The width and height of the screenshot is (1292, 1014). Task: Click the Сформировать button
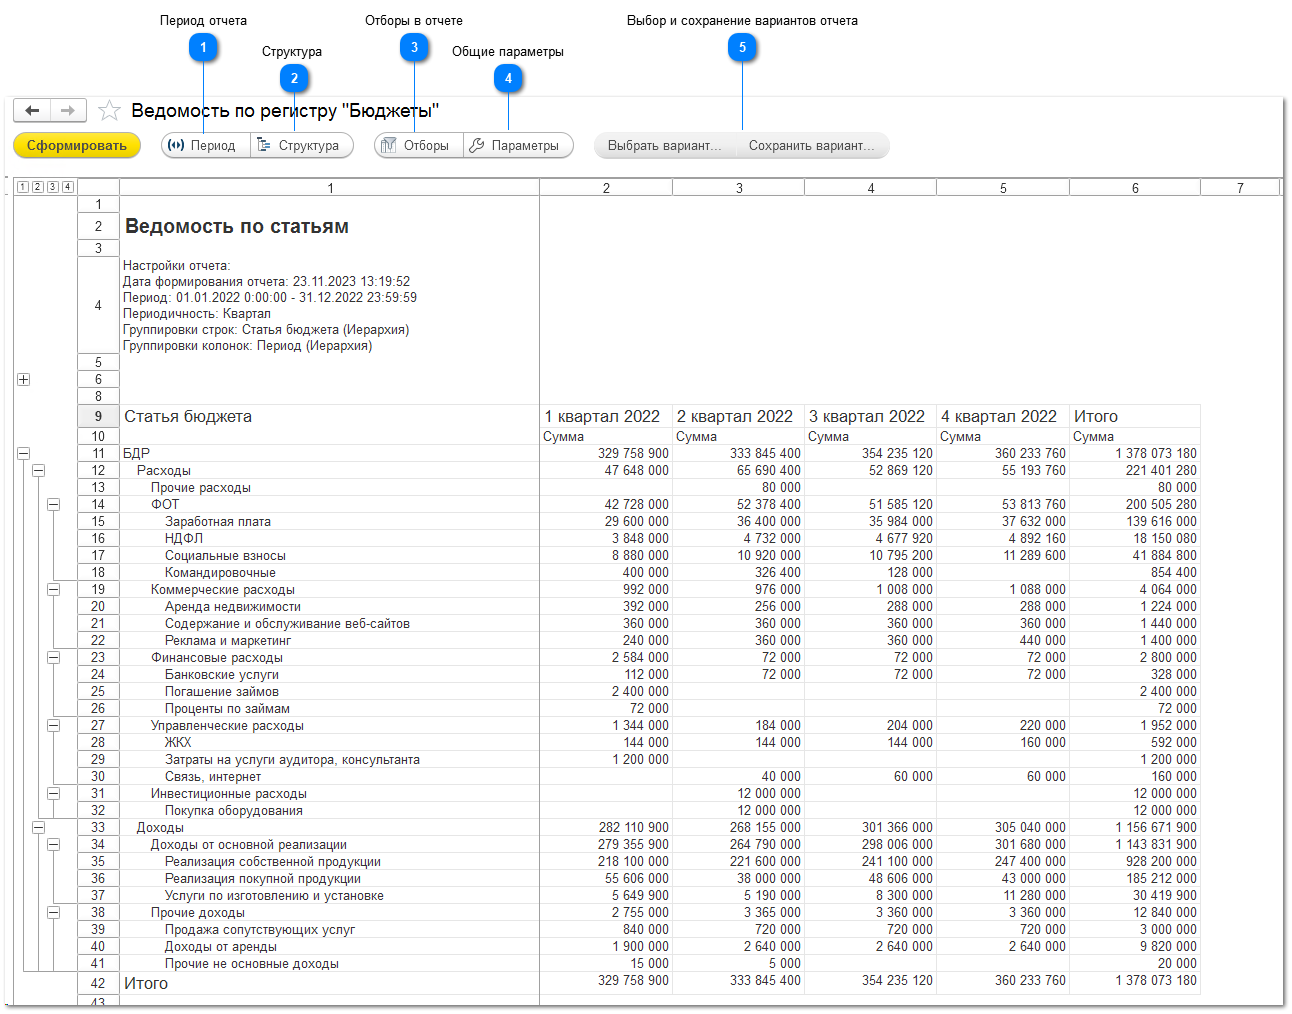coord(77,145)
